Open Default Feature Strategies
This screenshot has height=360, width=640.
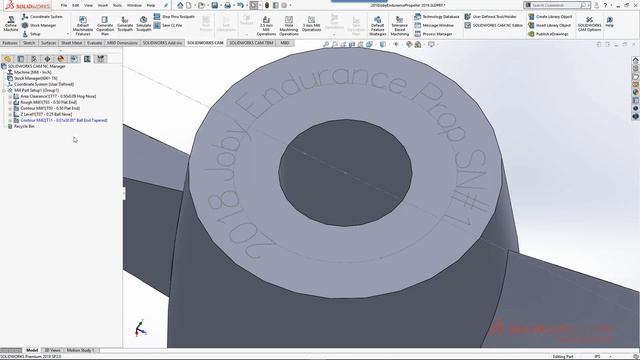pyautogui.click(x=378, y=26)
